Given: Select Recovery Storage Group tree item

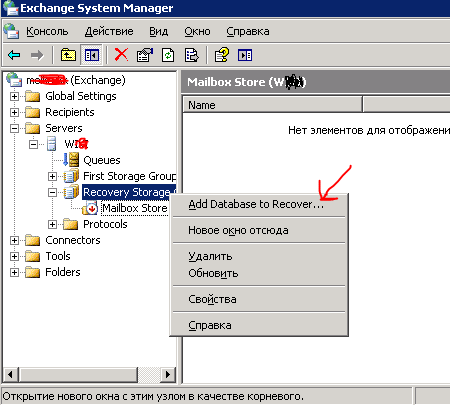Looking at the screenshot, I should click(x=129, y=192).
